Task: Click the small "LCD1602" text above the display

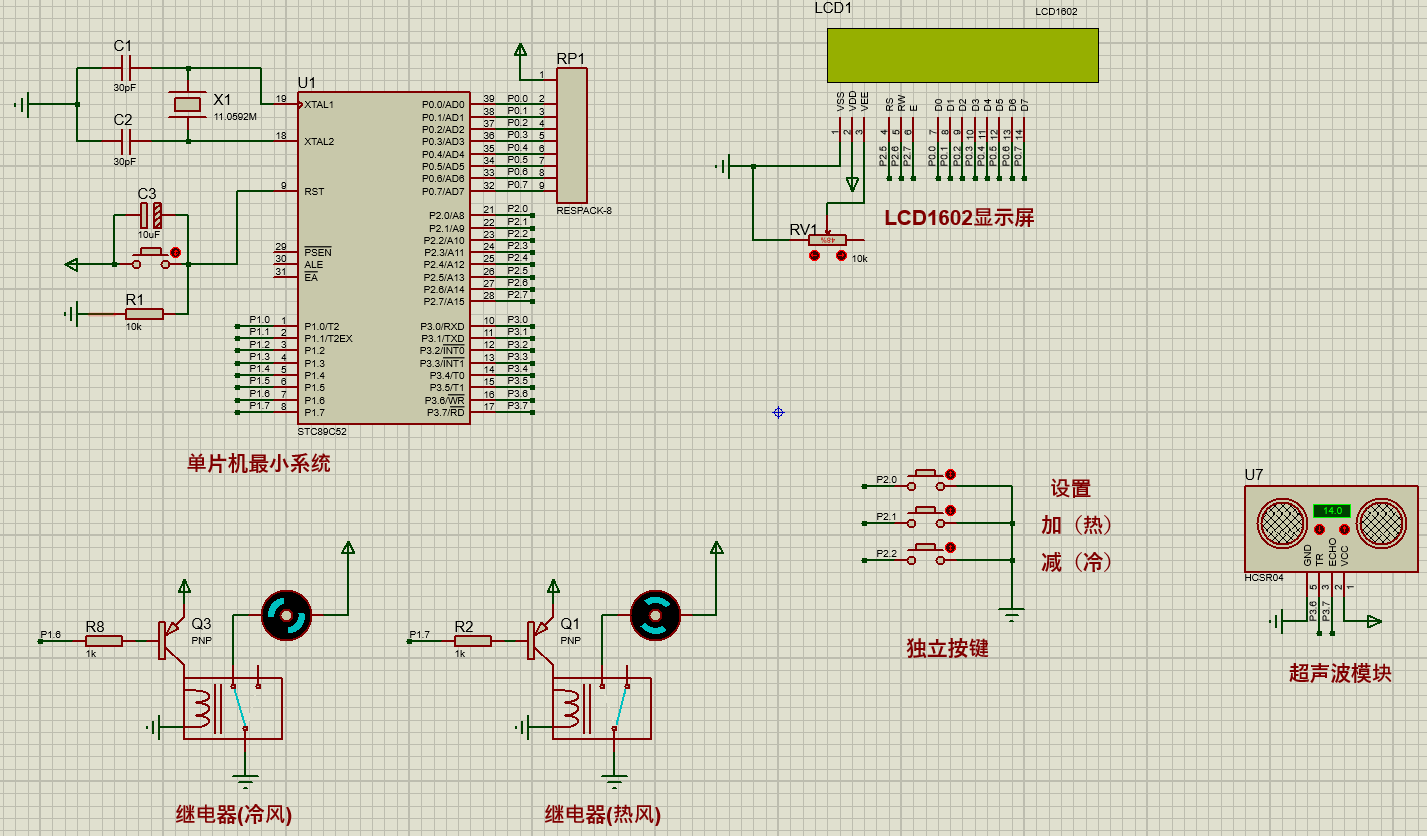Action: (x=1057, y=12)
